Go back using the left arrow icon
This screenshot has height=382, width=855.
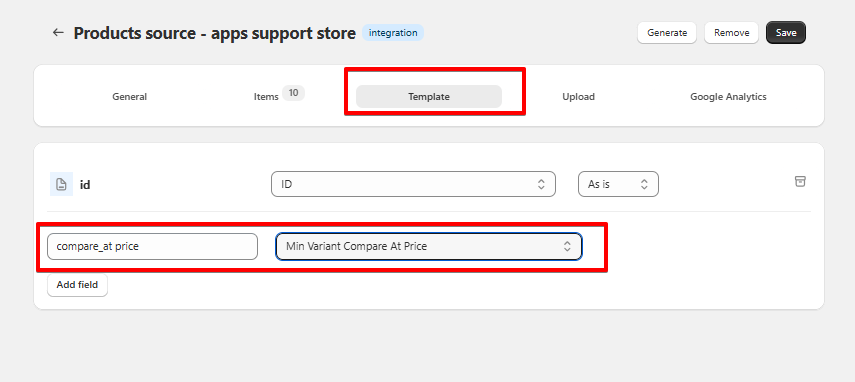pos(58,33)
